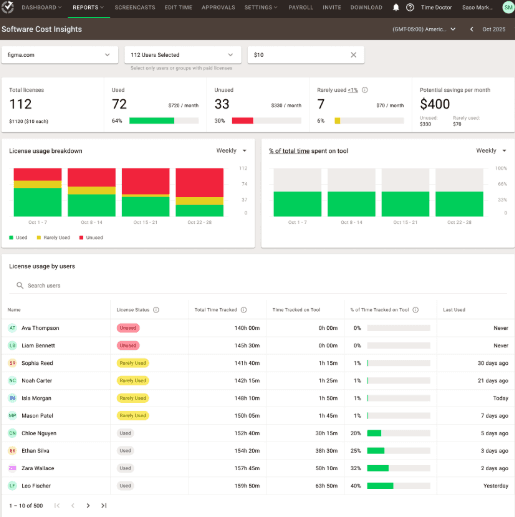Jump to last page of users table
This screenshot has height=517, width=515.
(x=104, y=506)
